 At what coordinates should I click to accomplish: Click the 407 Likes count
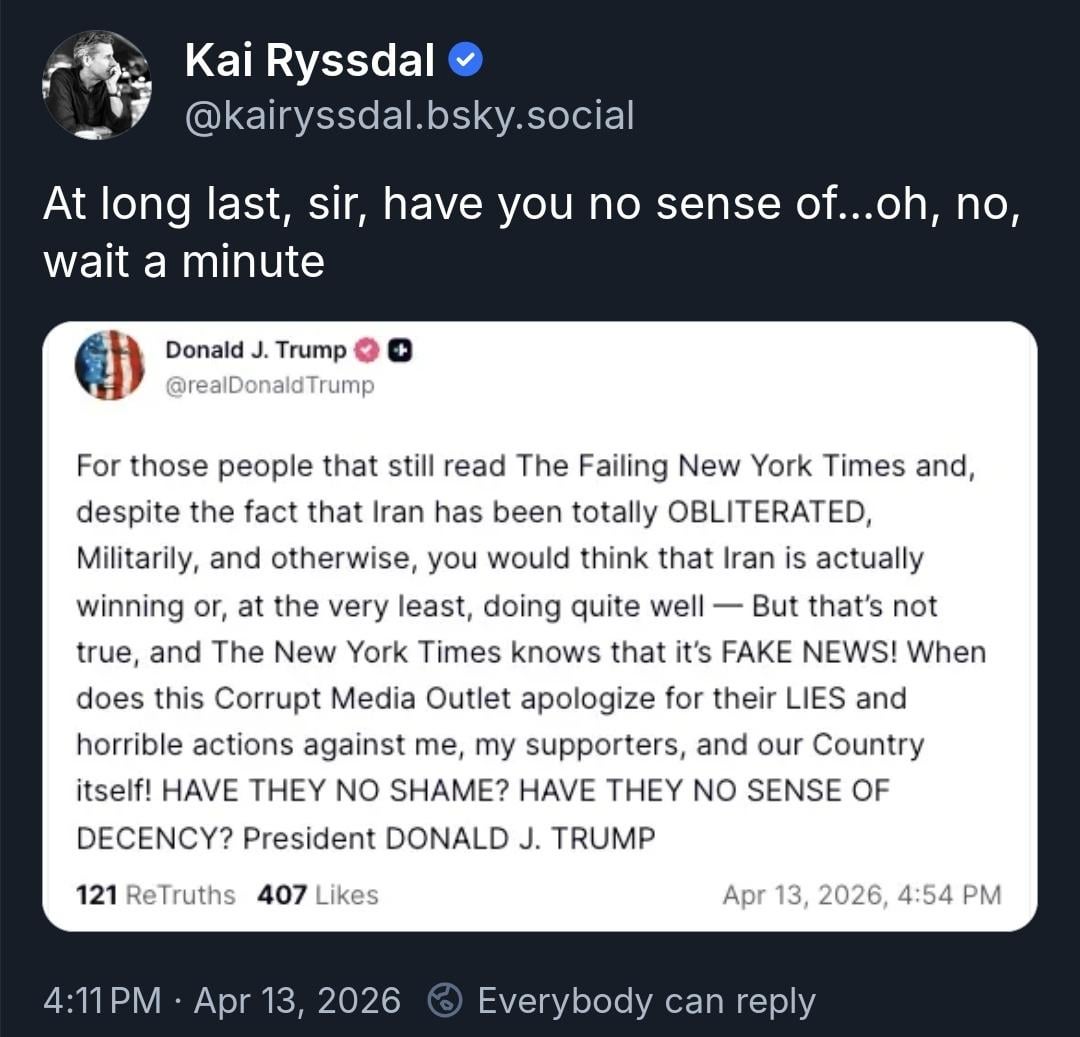tap(317, 894)
